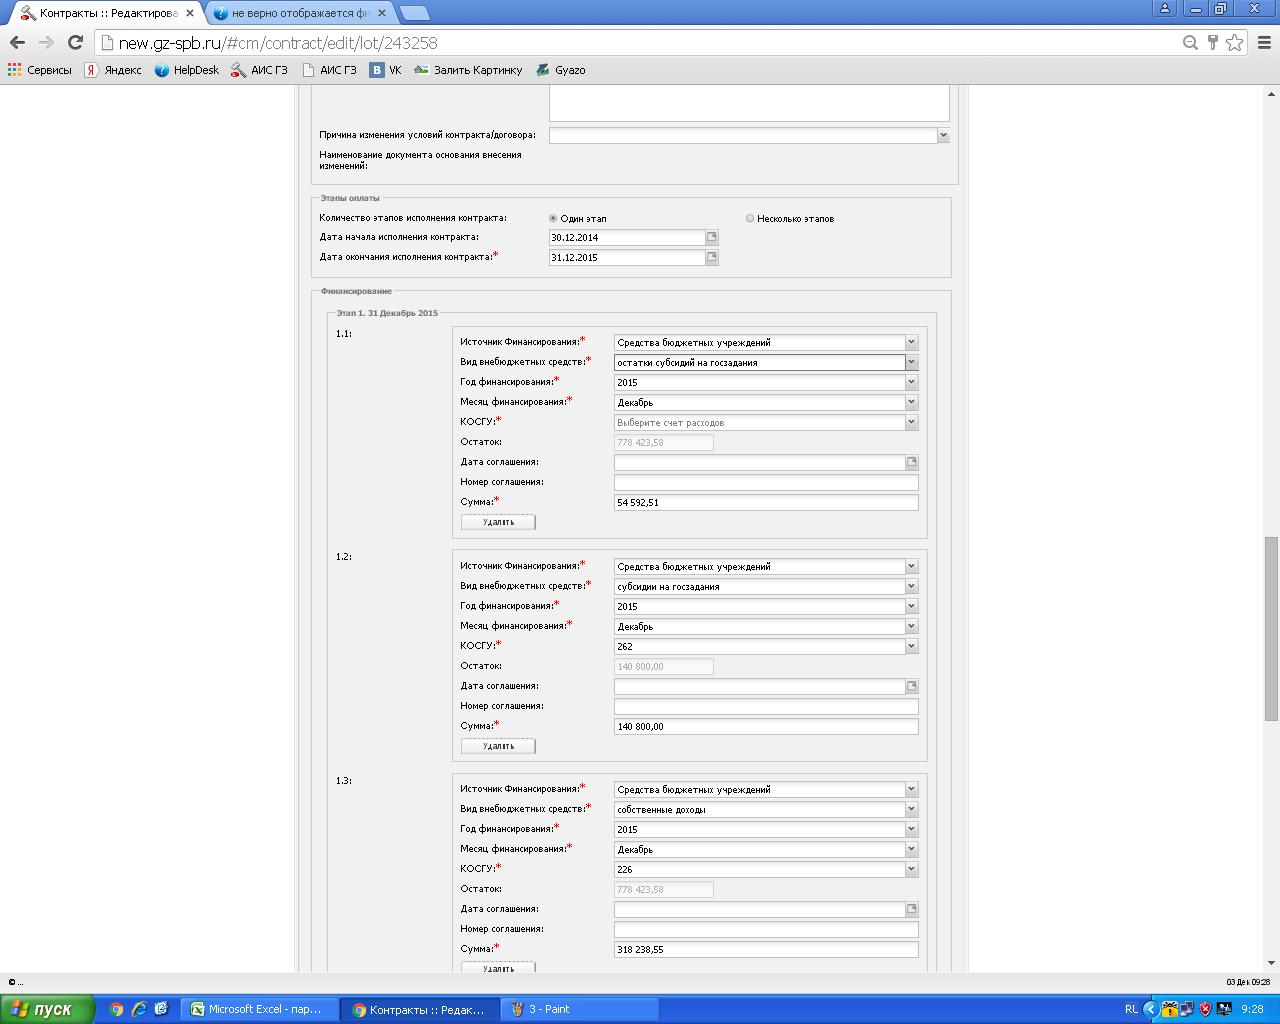The width and height of the screenshot is (1280, 1024).
Task: Click the Сумма field with 54 592,51
Action: click(x=766, y=502)
